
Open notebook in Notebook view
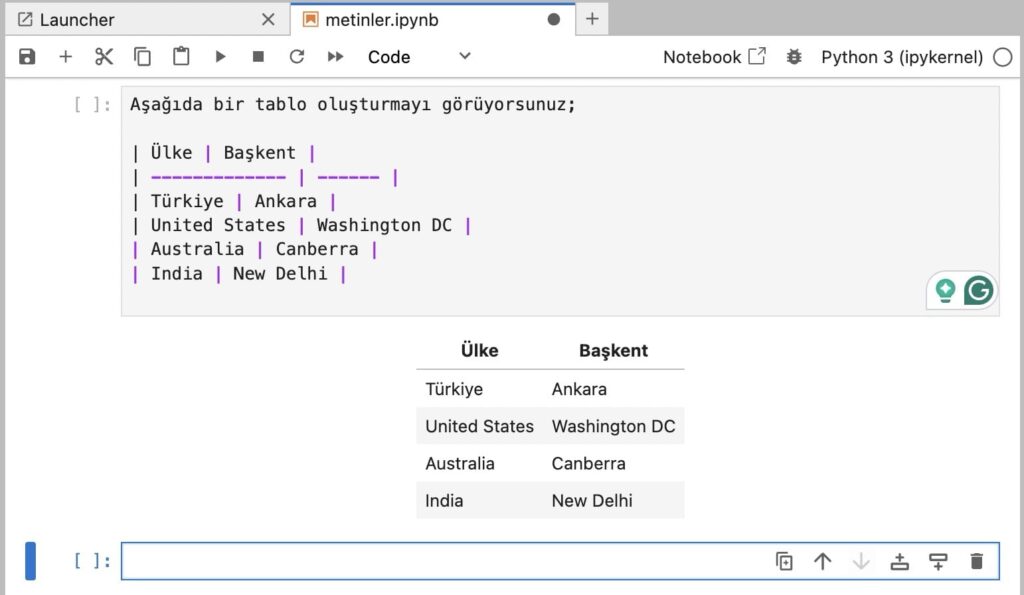tap(714, 57)
